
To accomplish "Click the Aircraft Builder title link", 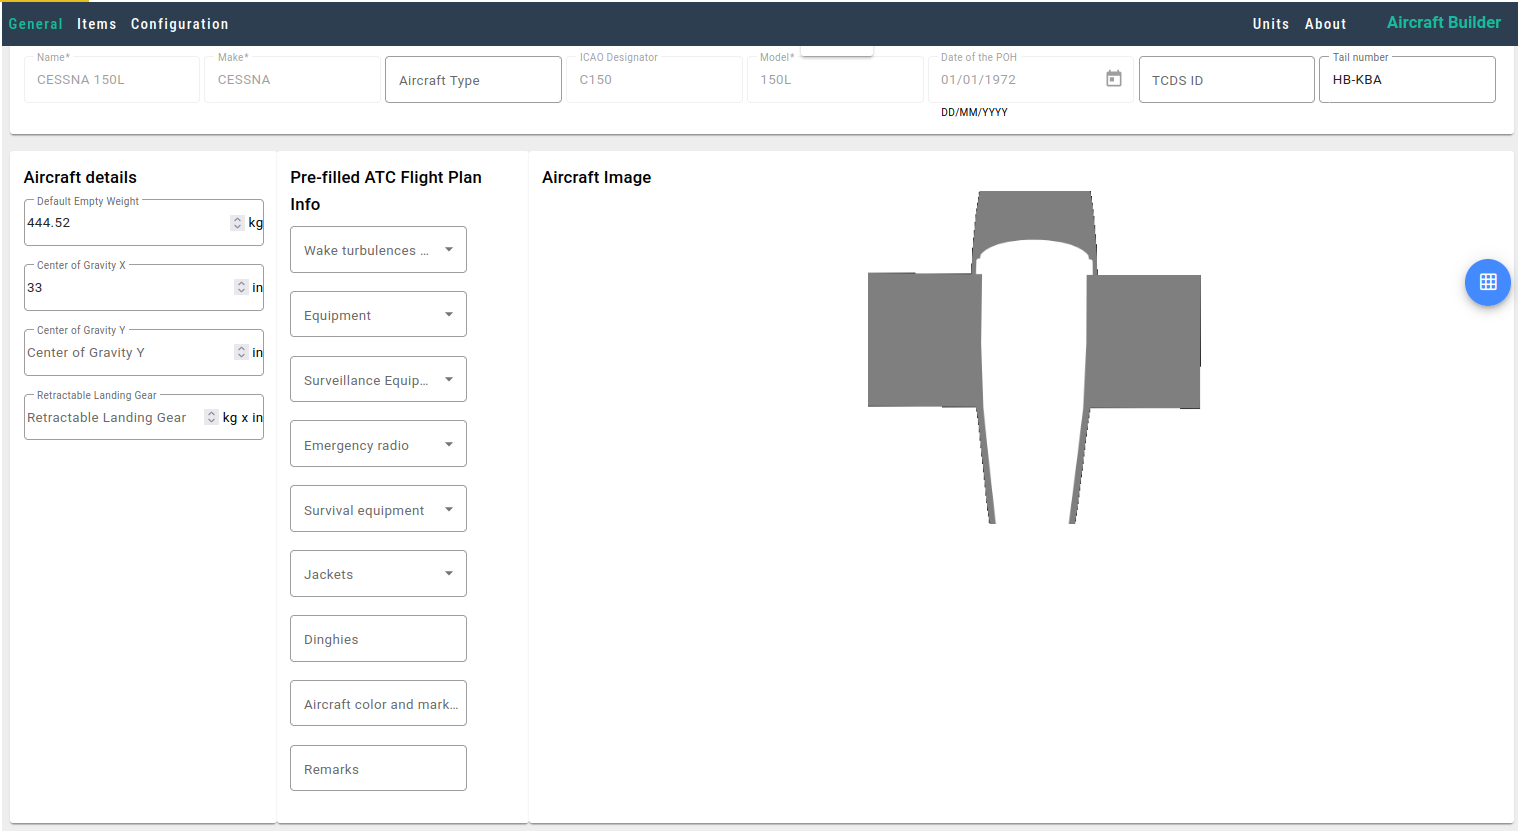I will [x=1443, y=22].
